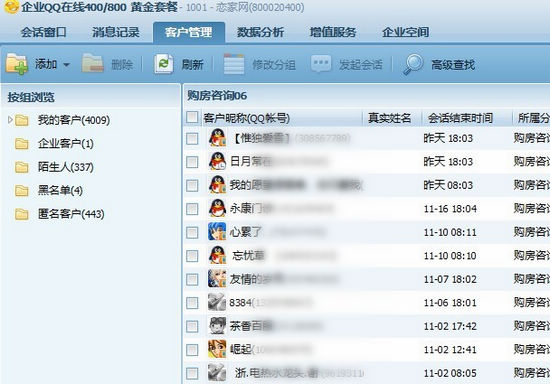Tick the checkbox for 【惟独爱雪】 row
The image size is (550, 384).
192,139
